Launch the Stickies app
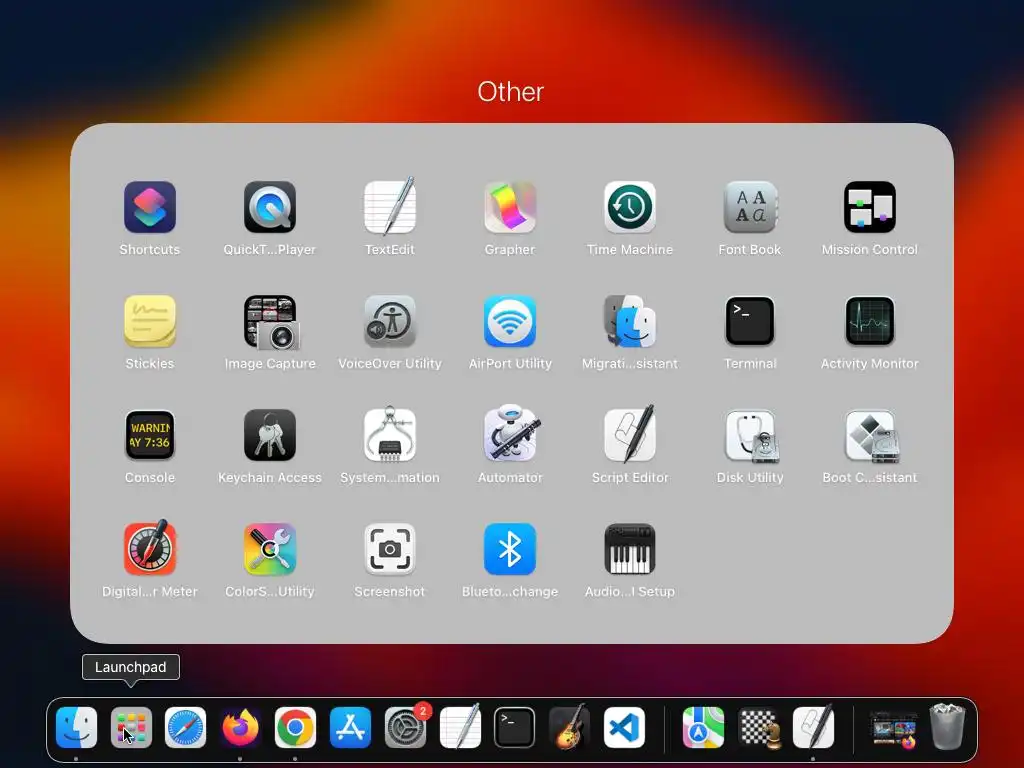Viewport: 1024px width, 768px height. pos(150,321)
